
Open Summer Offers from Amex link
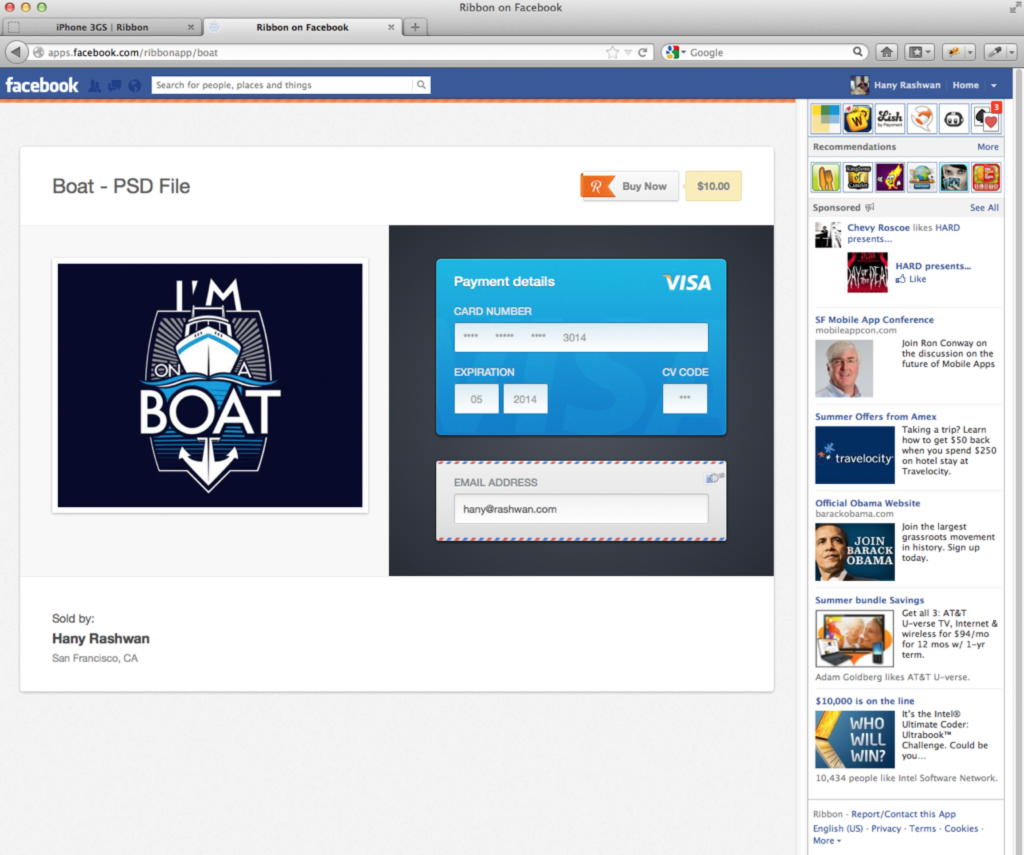click(x=876, y=416)
